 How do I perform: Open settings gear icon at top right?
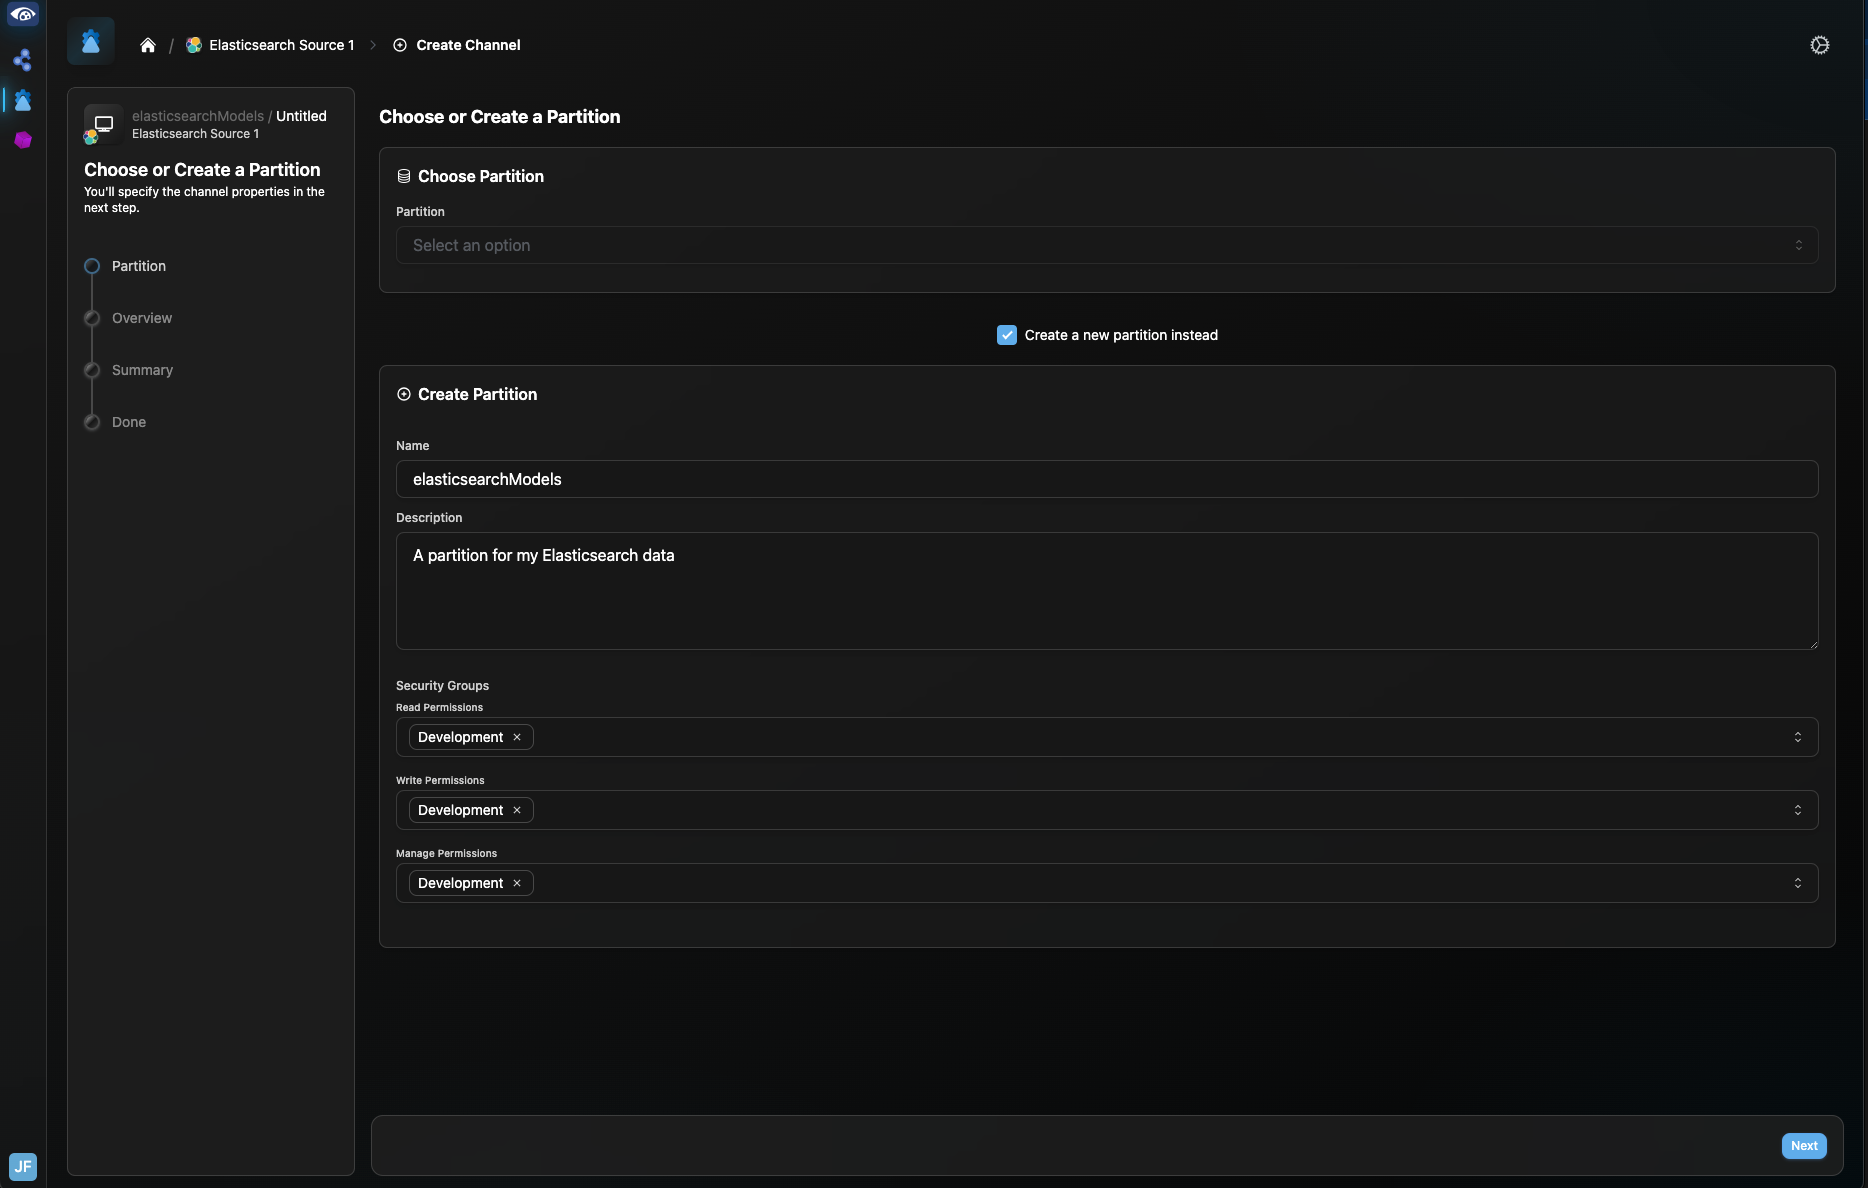pos(1819,45)
